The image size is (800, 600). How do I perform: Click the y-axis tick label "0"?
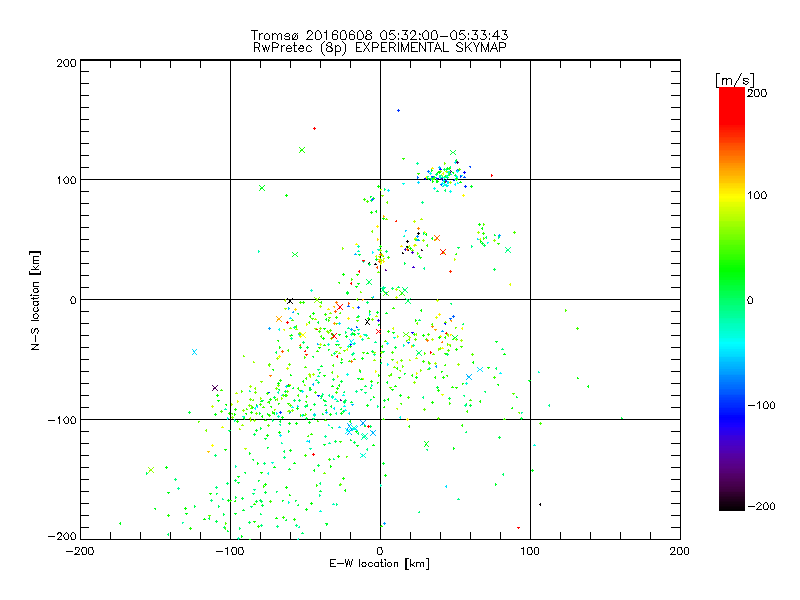[73, 300]
